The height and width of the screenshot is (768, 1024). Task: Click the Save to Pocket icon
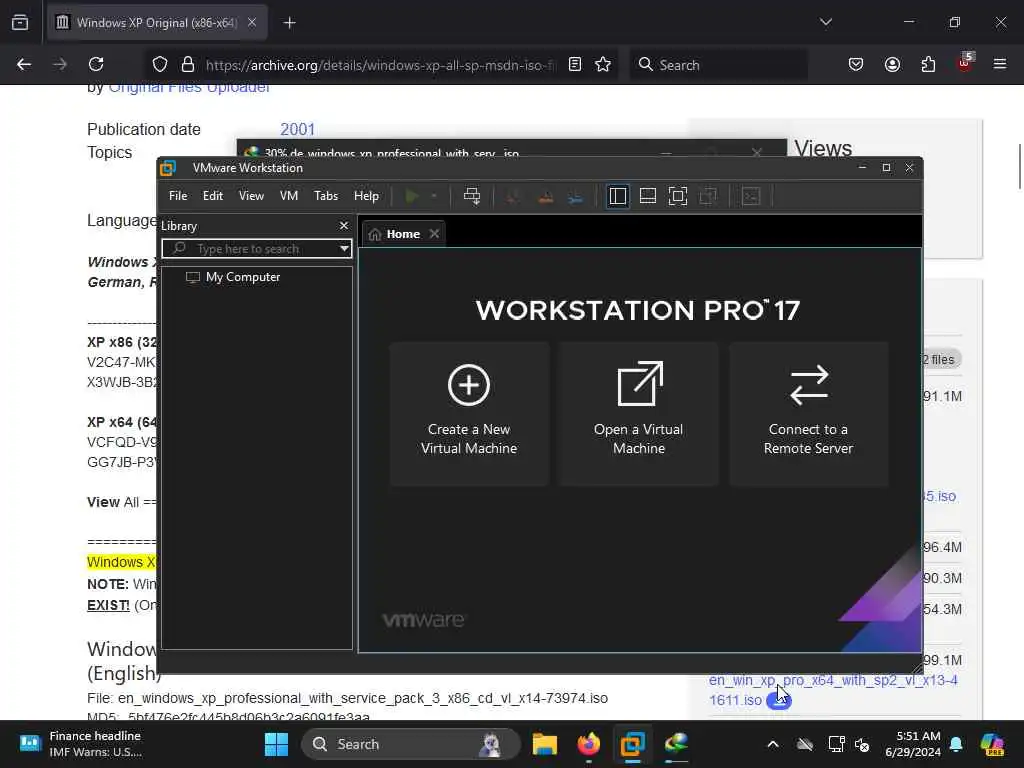click(856, 65)
